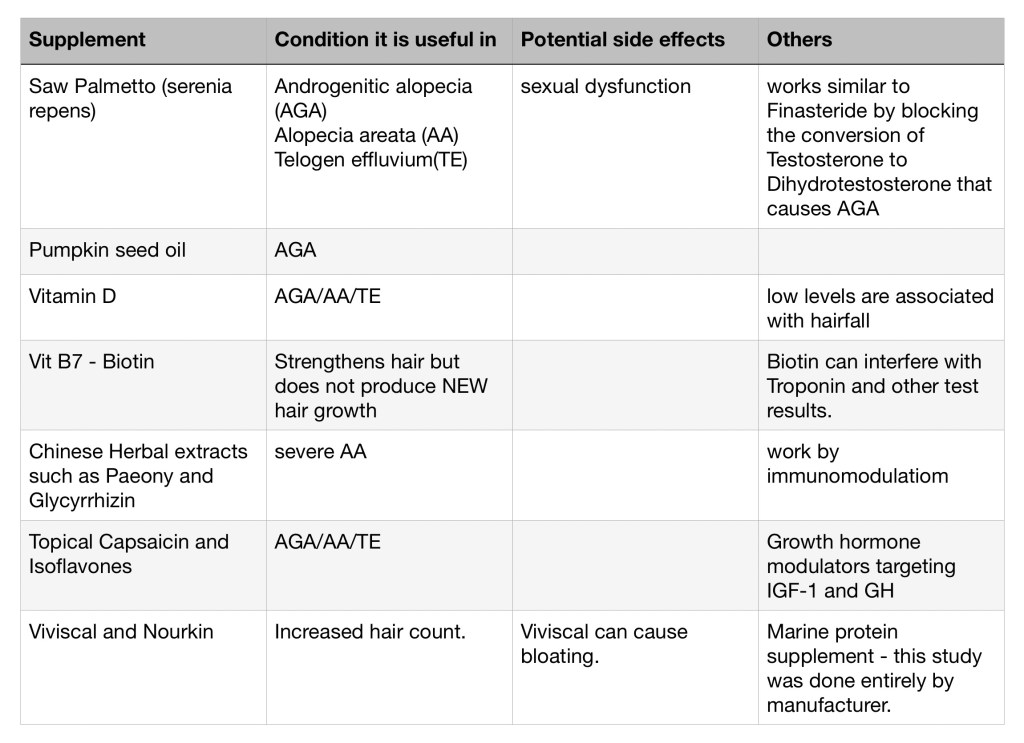Click the Strengthens hair condition cell
Screen dimensions: 1024x743
pos(380,385)
